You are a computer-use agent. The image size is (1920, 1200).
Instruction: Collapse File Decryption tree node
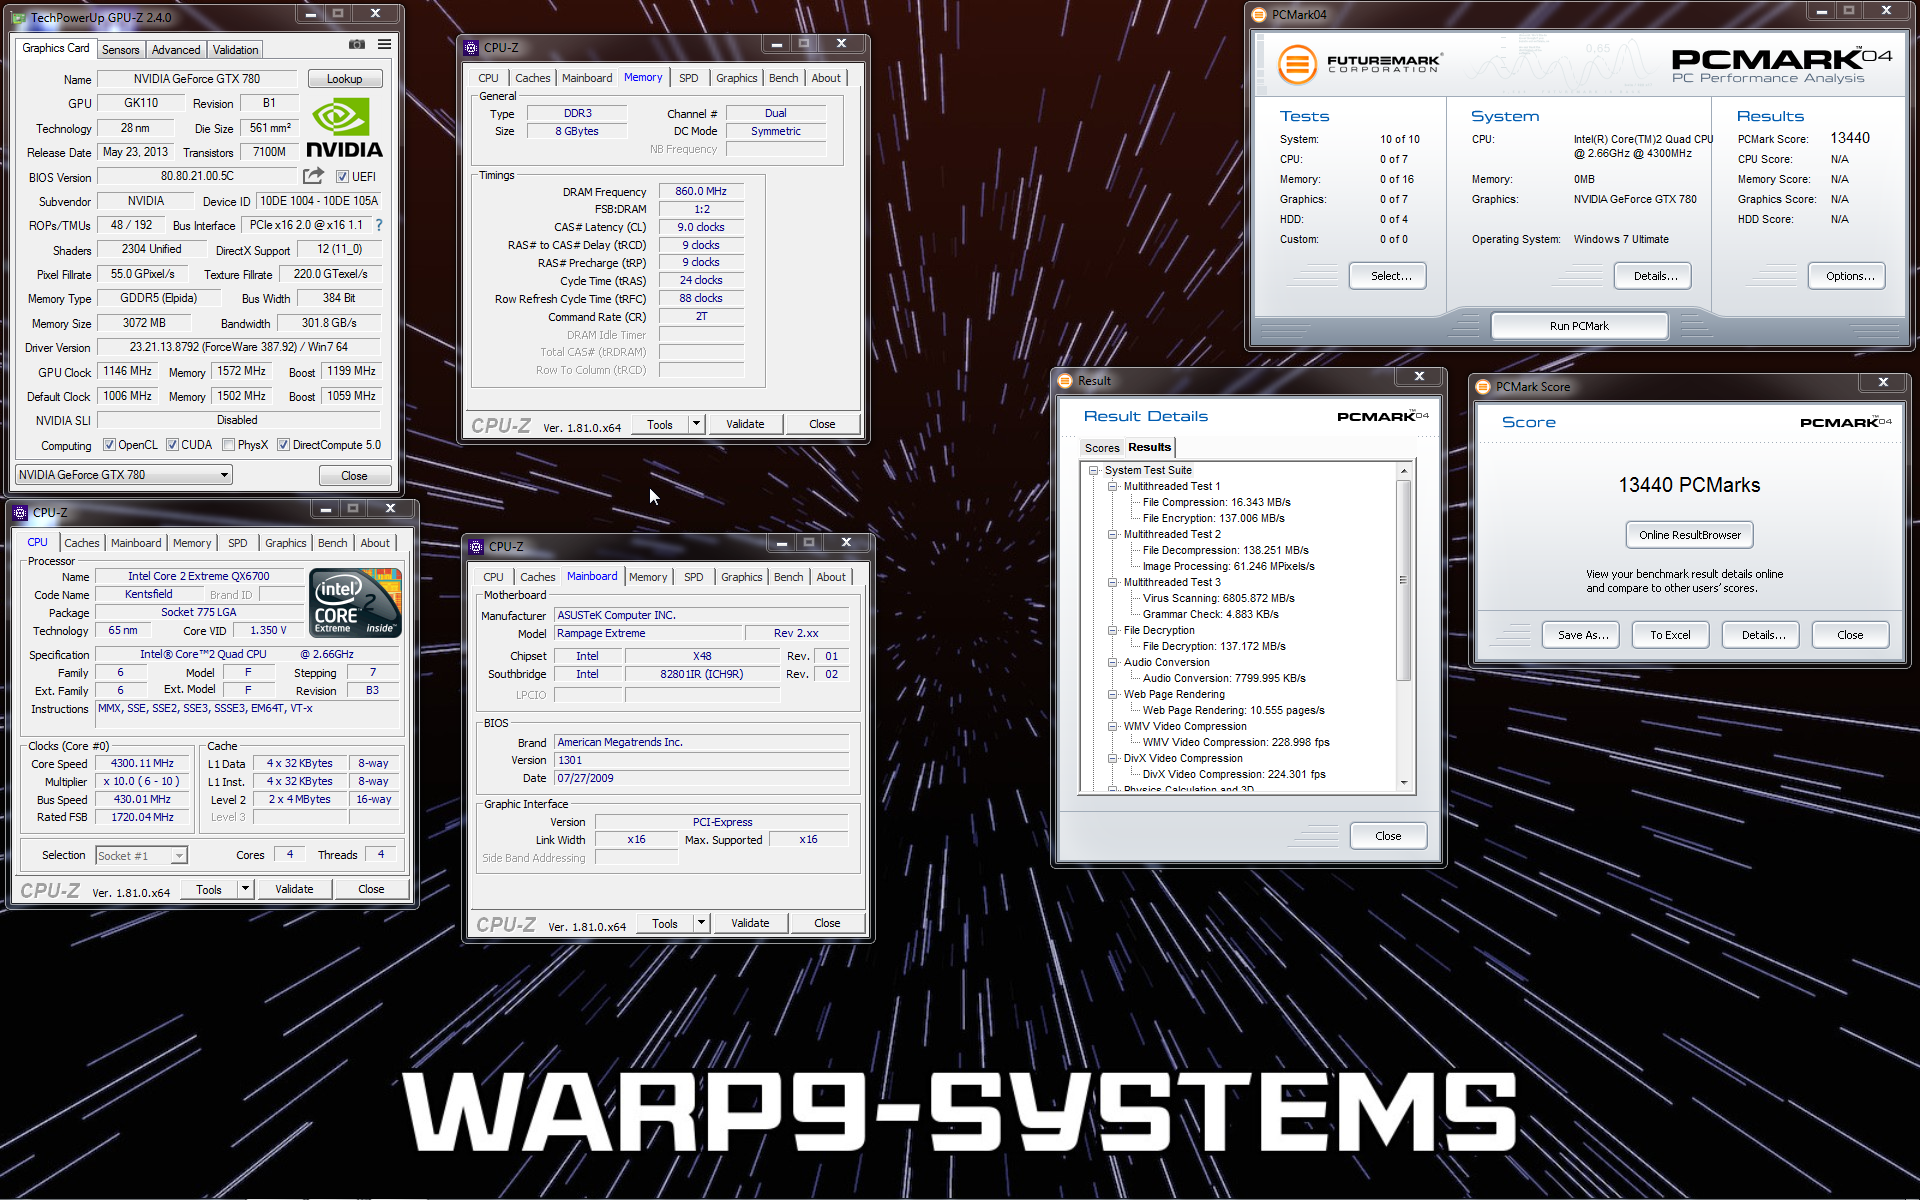click(1112, 630)
